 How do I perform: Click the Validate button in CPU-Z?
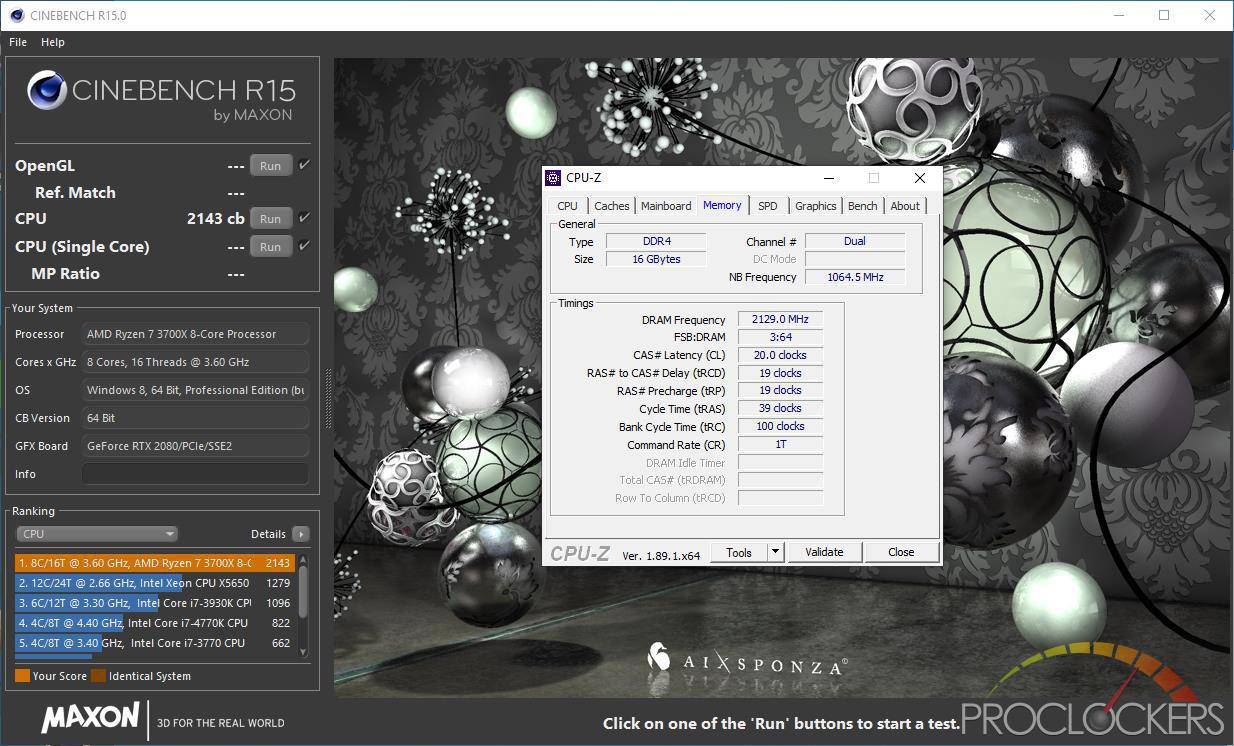pos(824,552)
